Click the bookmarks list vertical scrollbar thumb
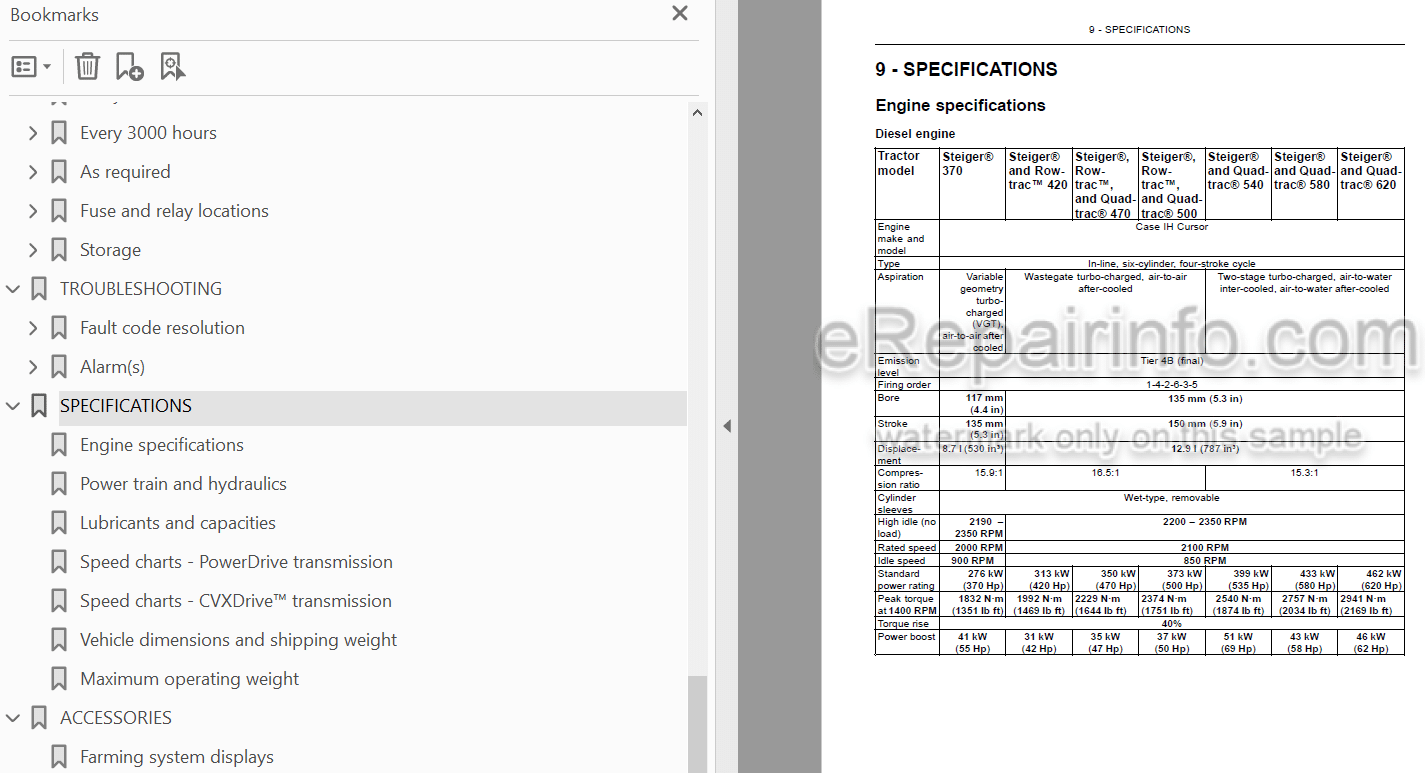 click(698, 724)
